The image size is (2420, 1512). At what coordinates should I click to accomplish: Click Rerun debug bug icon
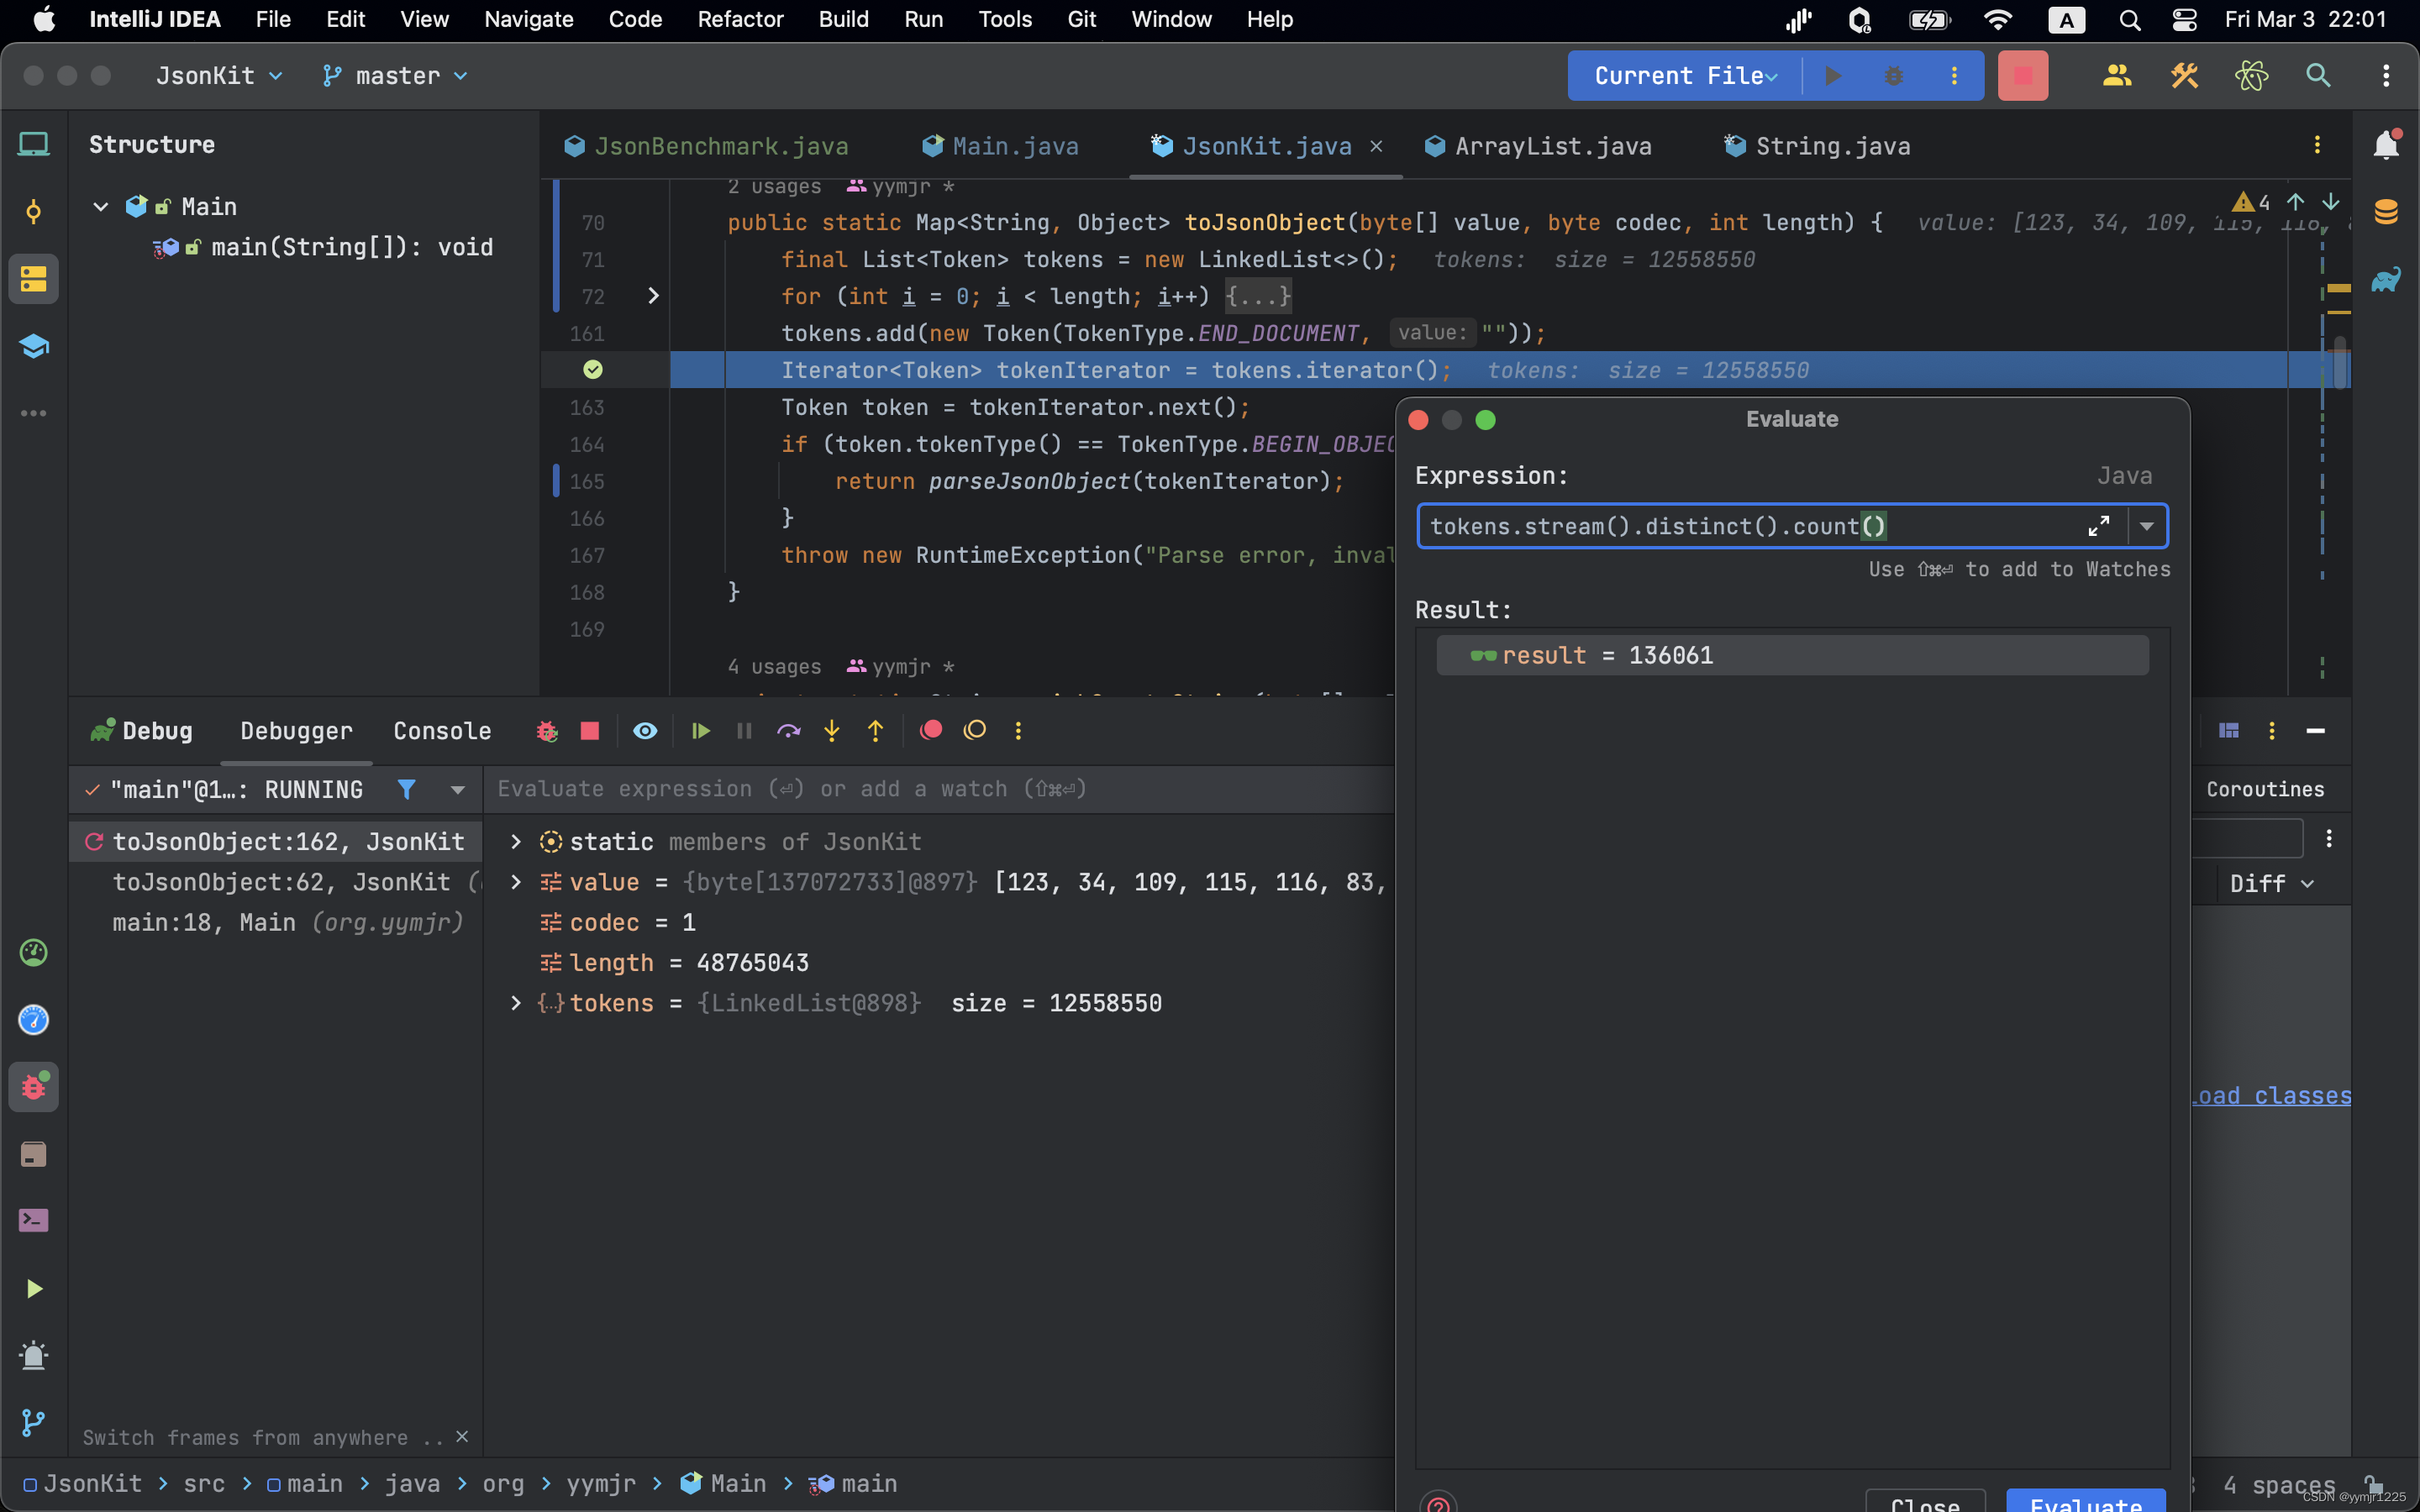click(546, 731)
